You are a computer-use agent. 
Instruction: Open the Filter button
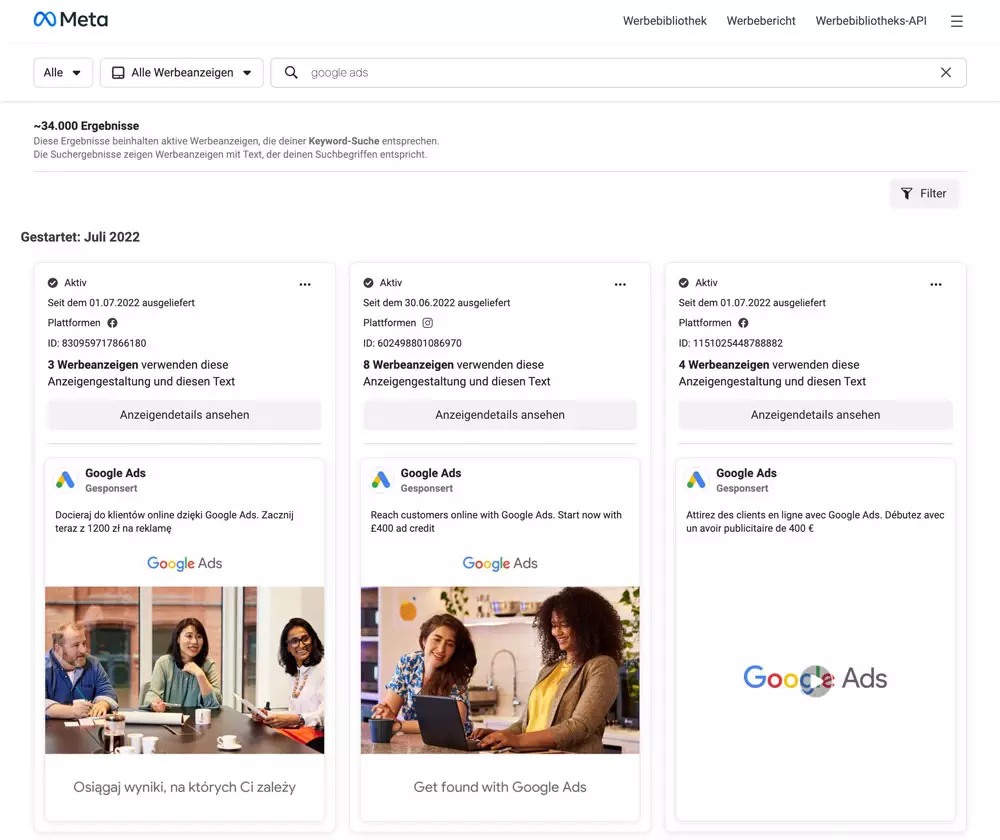924,193
